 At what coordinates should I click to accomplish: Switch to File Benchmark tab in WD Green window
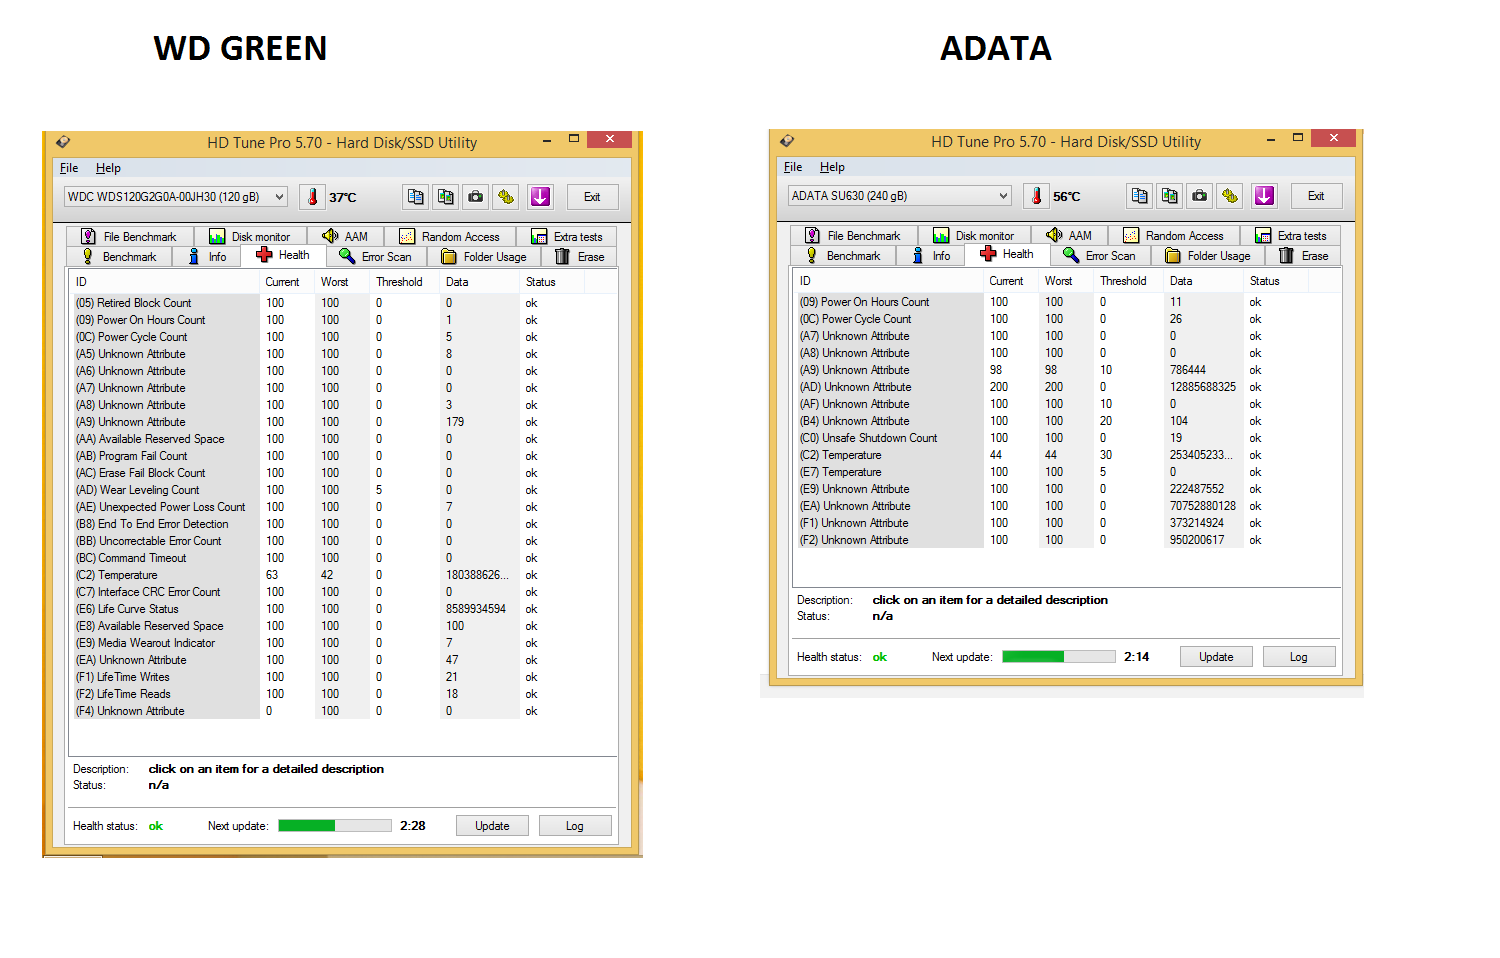coord(129,237)
